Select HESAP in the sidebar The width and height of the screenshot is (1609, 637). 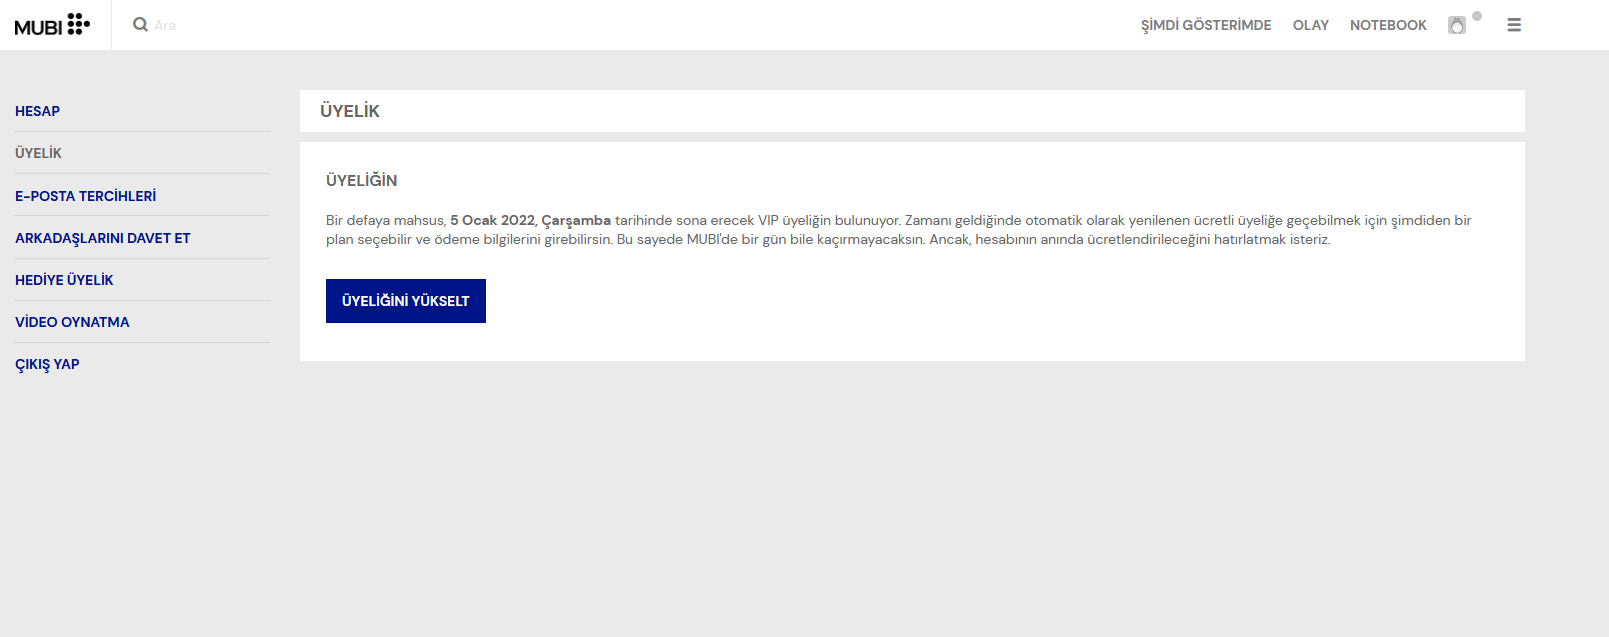point(37,111)
